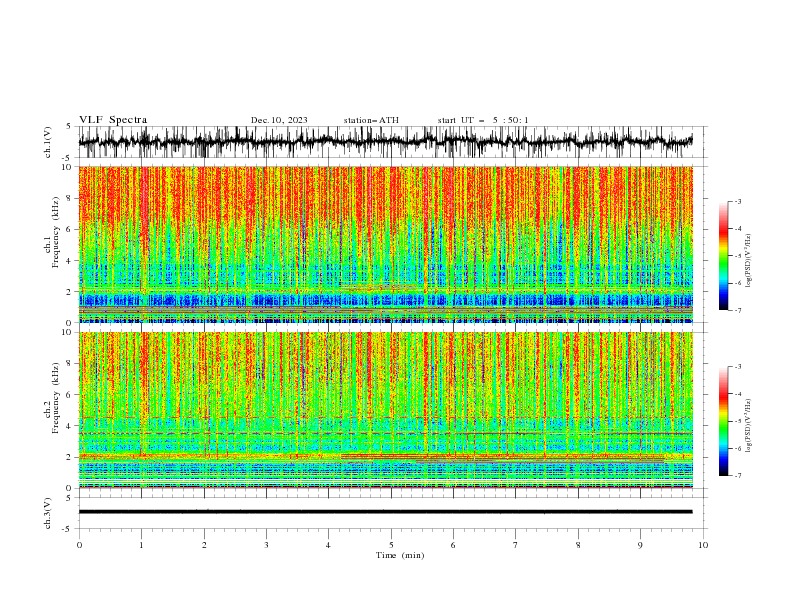Screen dimensions: 792x612
Task: Click the ch.1 color bar "log(PSD)" label
Action: (x=749, y=261)
